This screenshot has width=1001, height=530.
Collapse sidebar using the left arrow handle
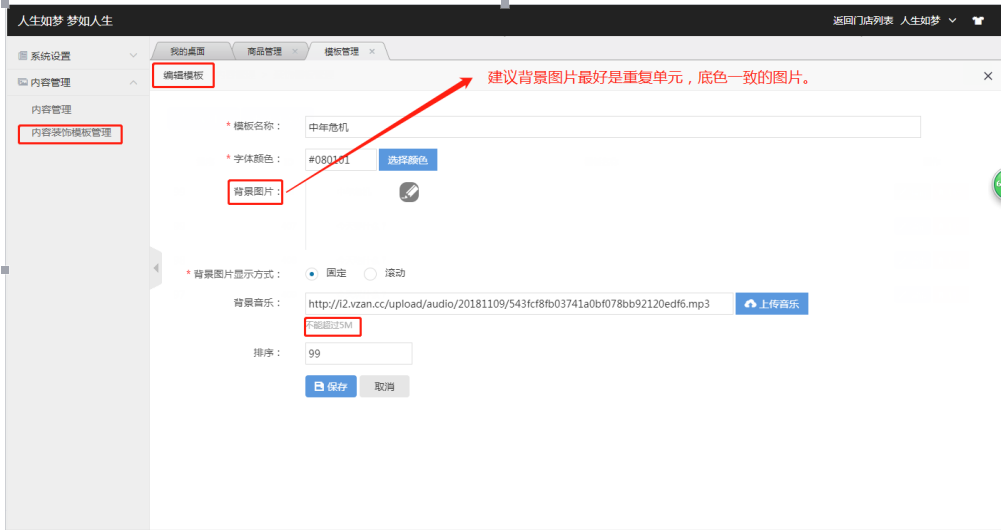(x=155, y=269)
